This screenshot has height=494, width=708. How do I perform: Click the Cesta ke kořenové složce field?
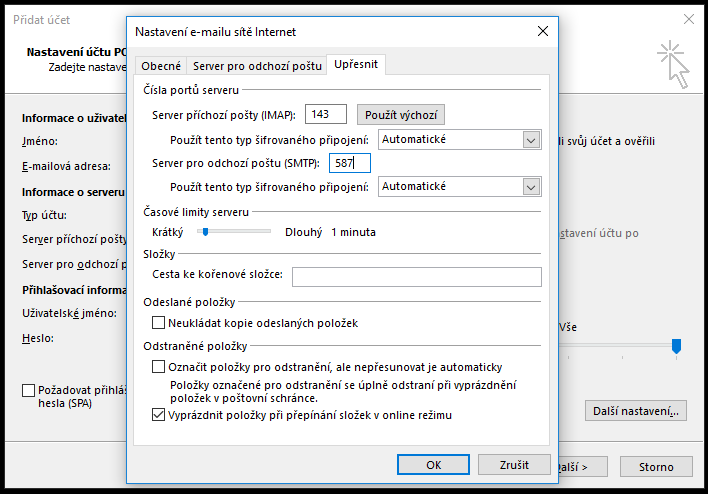click(416, 277)
